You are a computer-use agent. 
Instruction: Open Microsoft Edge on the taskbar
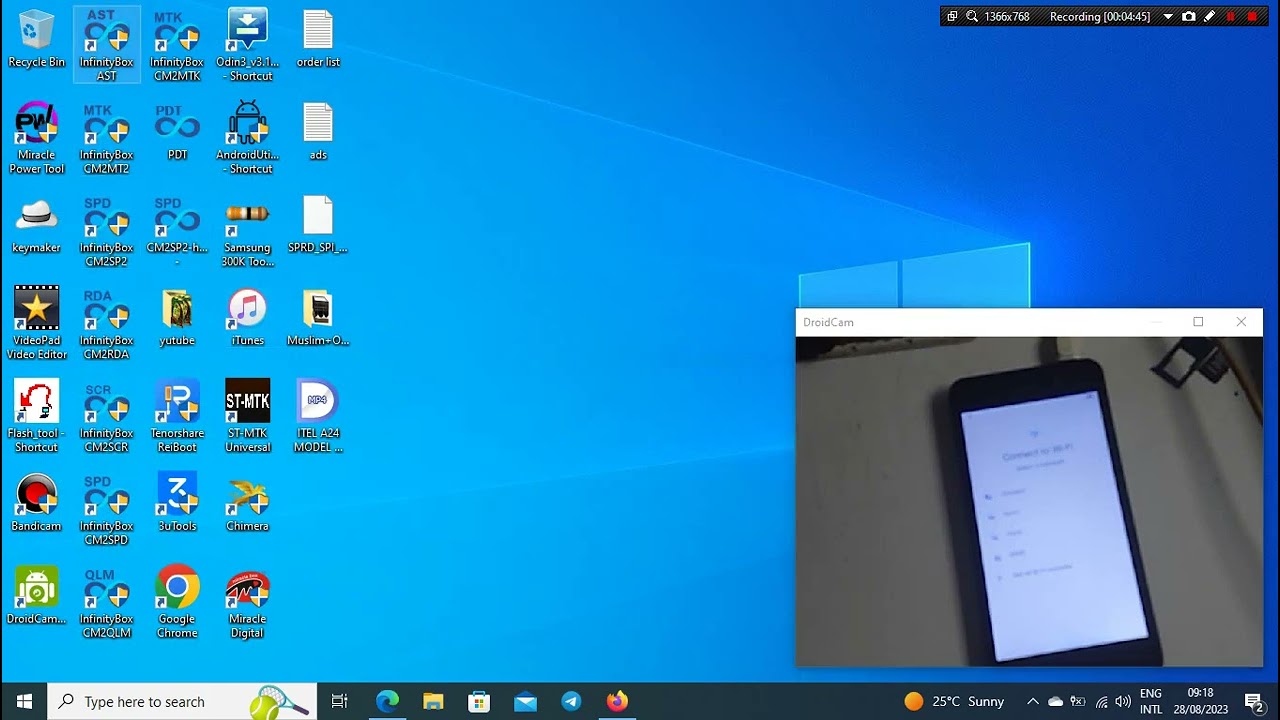(387, 701)
